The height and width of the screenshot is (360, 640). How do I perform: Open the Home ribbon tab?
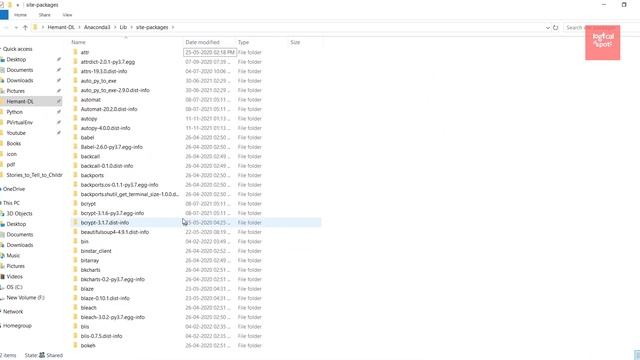tap(20, 15)
